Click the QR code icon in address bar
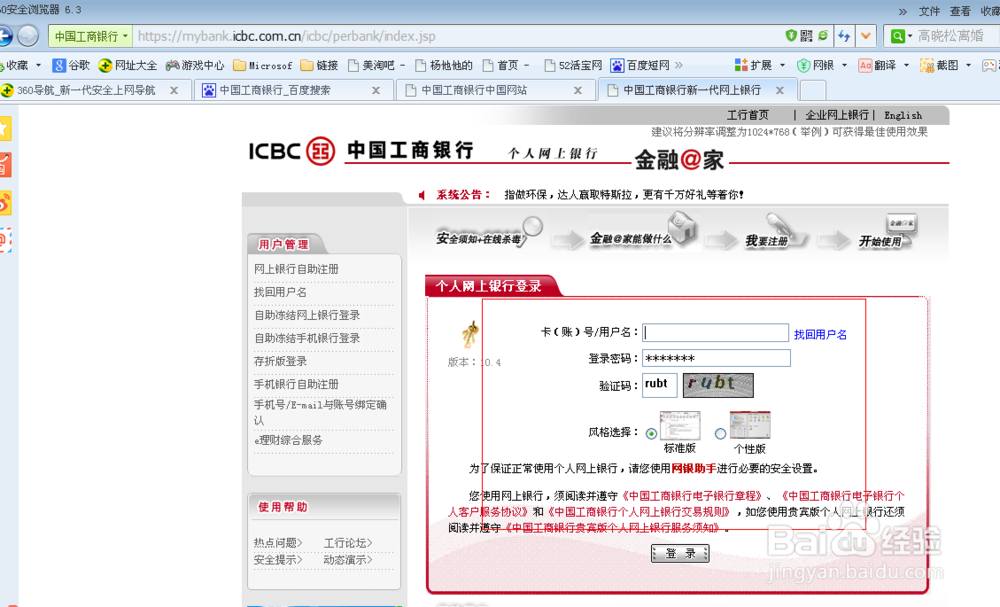Screen dimensions: 1000x607 pyautogui.click(x=806, y=34)
